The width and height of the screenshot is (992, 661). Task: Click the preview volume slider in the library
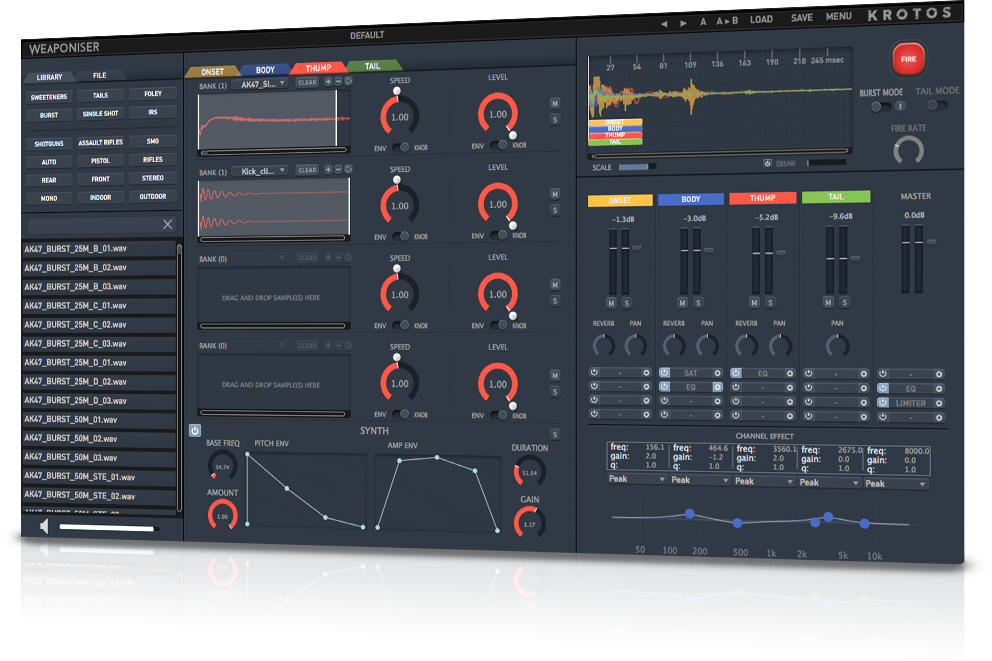(108, 528)
